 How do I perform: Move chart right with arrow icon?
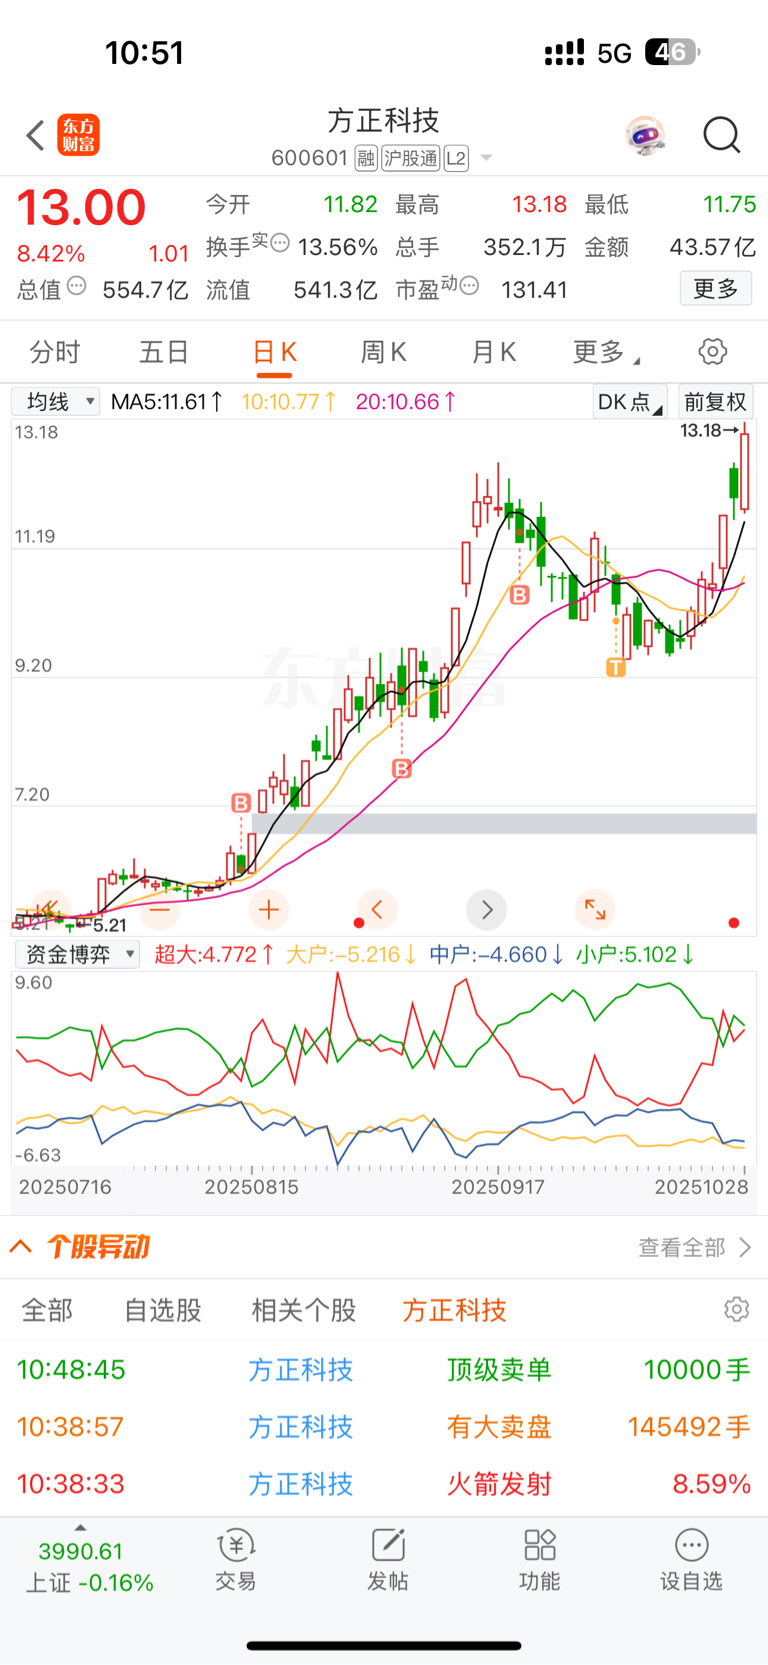tap(487, 909)
